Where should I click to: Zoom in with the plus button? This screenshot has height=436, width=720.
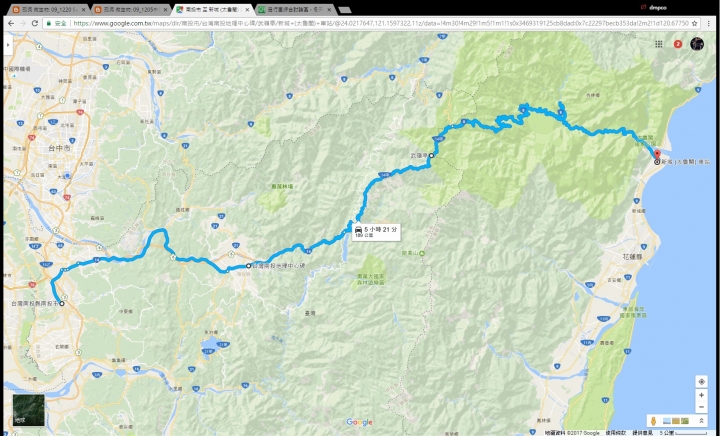click(x=701, y=395)
